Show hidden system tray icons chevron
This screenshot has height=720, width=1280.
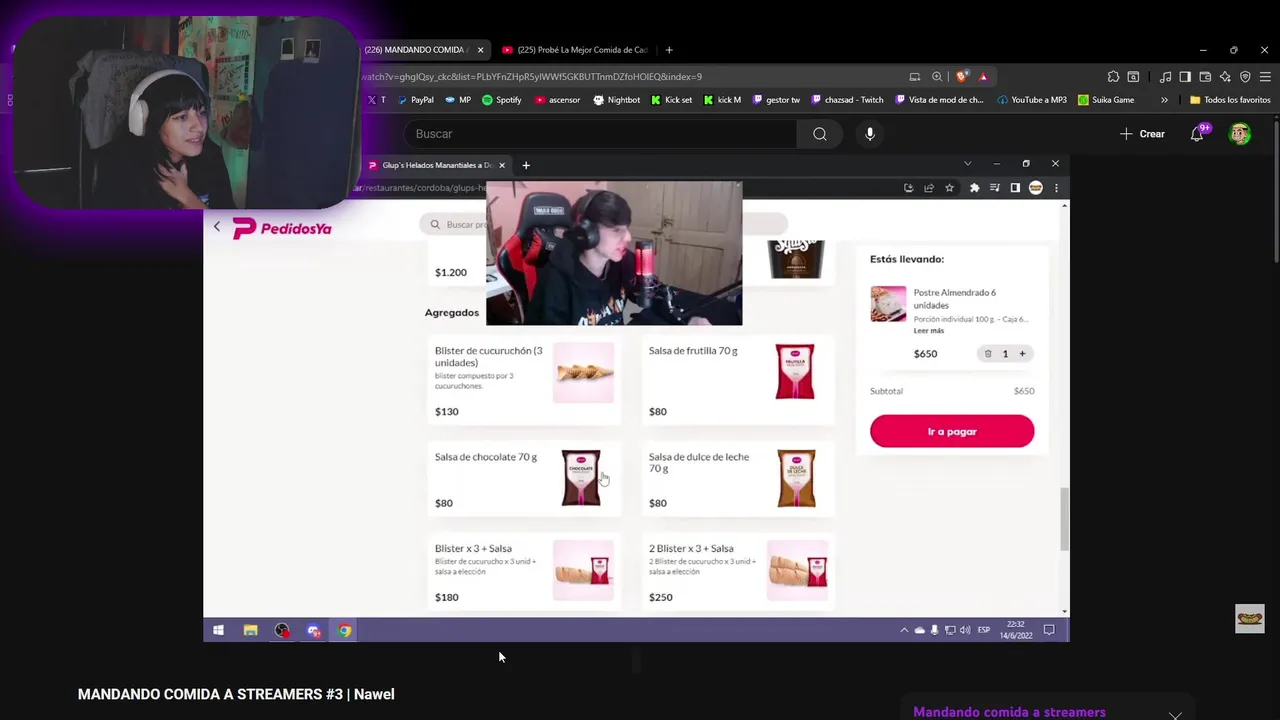point(904,630)
